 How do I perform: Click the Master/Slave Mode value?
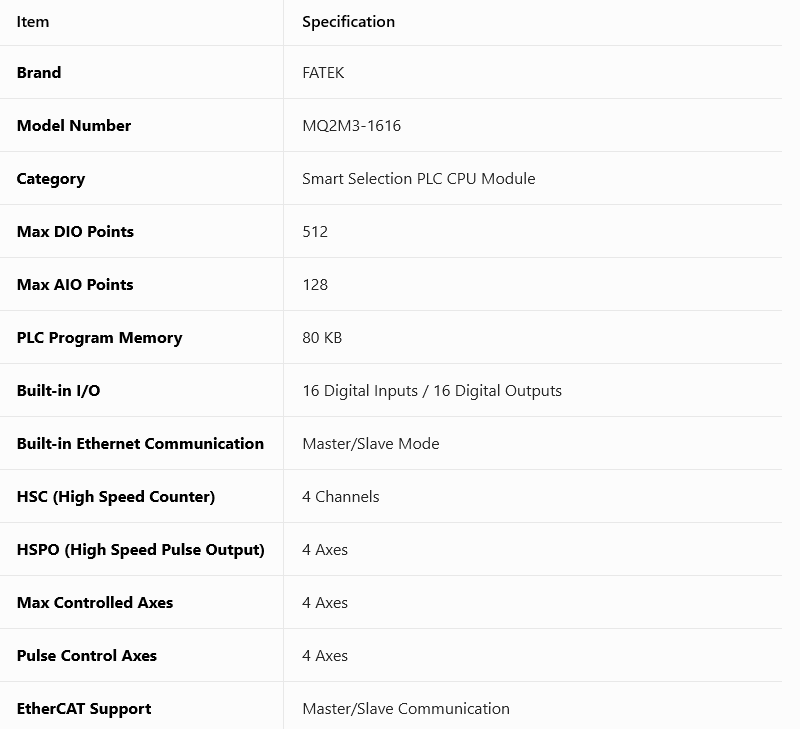pyautogui.click(x=370, y=444)
